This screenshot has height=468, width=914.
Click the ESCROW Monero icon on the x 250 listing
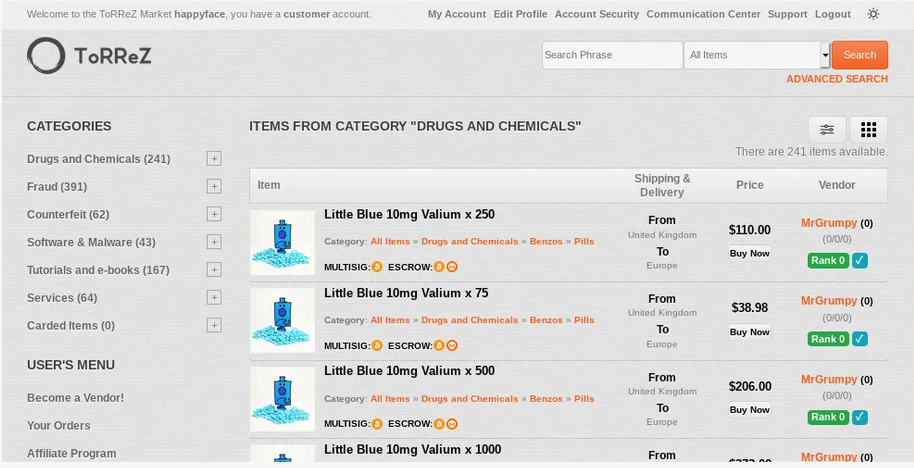[452, 267]
